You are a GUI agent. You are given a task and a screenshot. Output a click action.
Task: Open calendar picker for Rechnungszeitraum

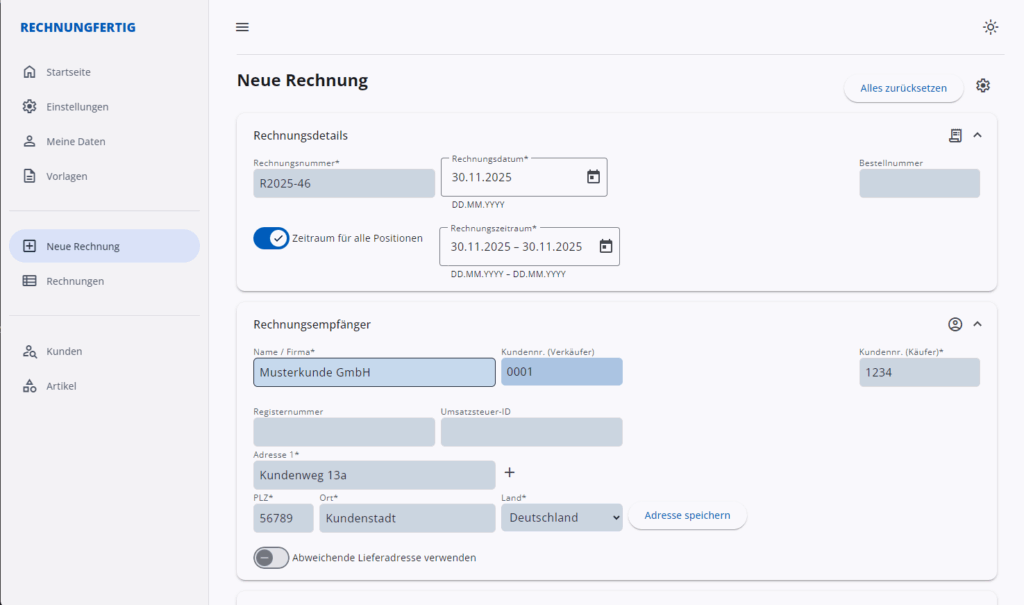click(605, 246)
